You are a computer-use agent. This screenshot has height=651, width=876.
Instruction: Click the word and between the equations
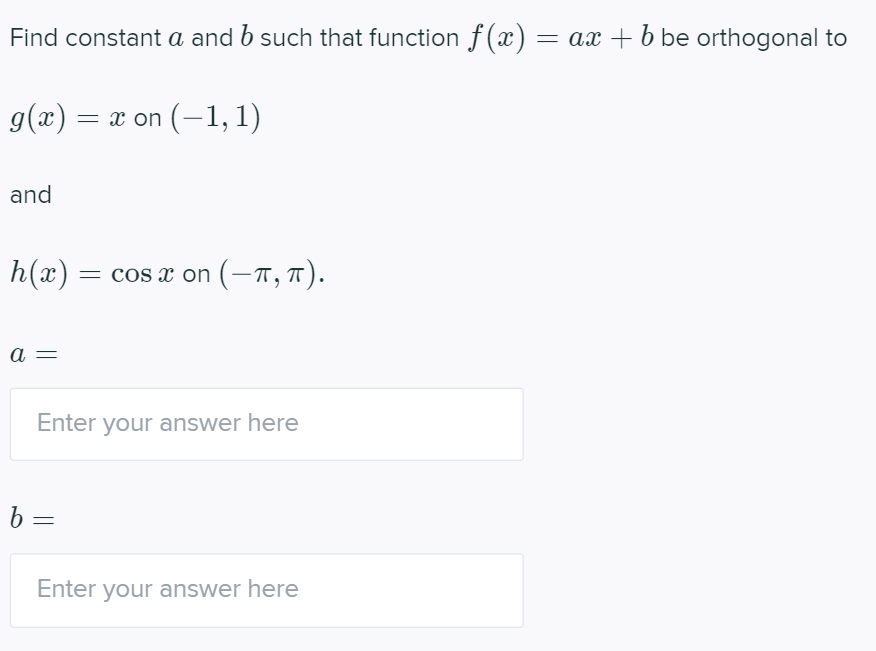coord(30,195)
